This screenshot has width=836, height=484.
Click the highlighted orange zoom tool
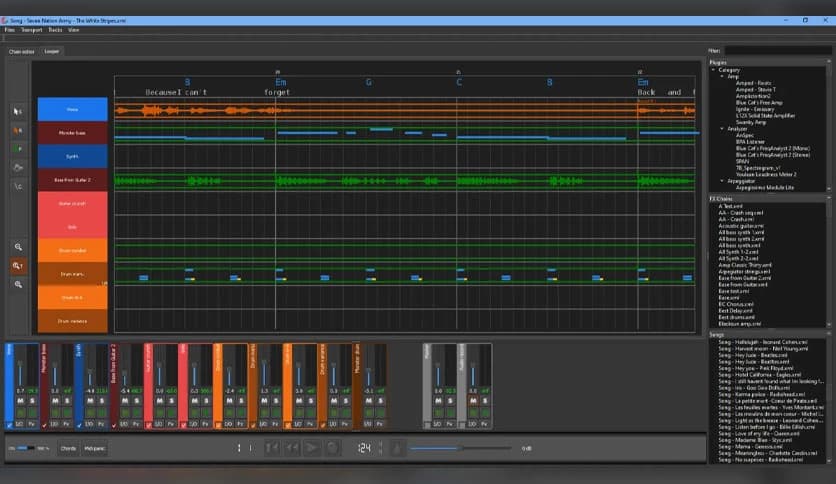pos(18,265)
